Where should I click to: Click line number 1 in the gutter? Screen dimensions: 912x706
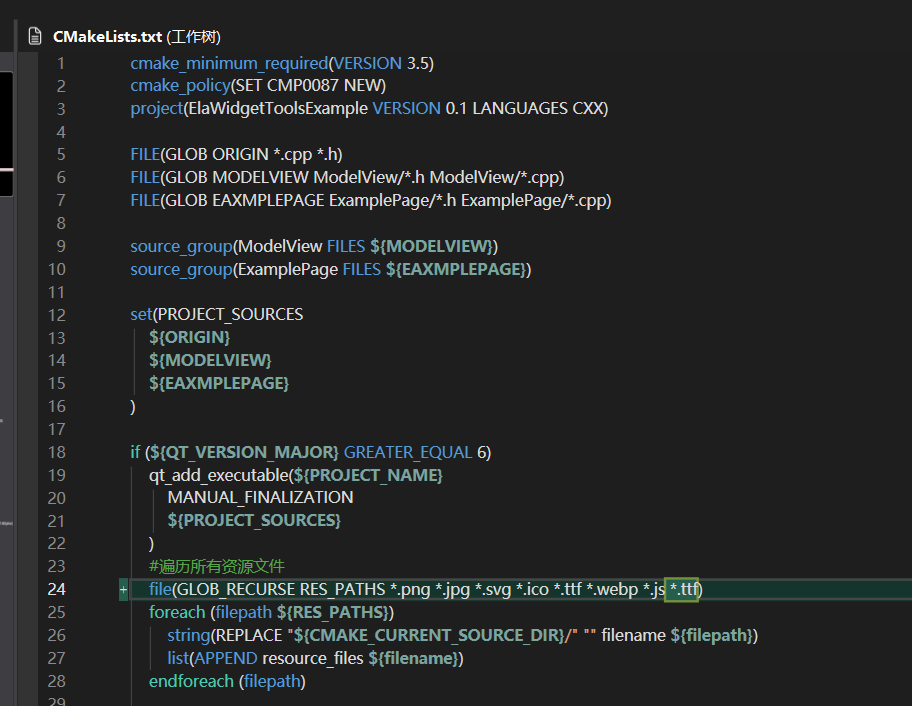[x=61, y=63]
